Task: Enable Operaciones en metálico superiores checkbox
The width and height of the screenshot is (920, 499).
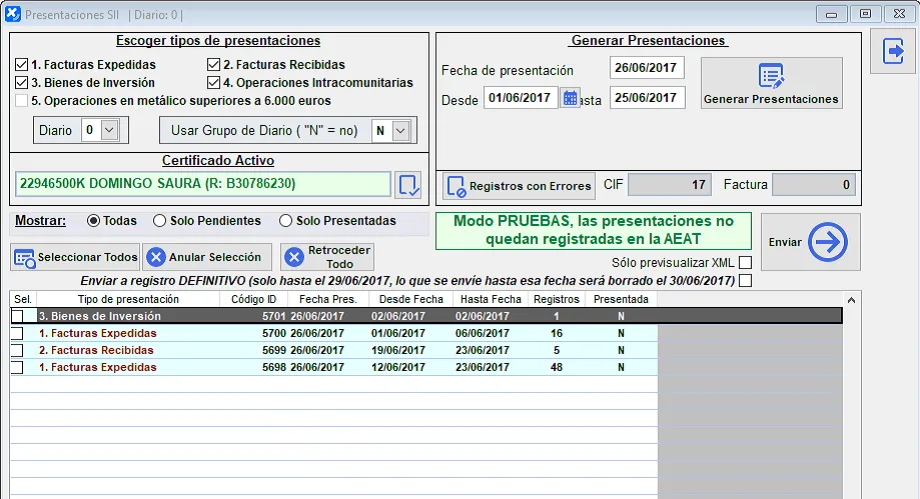Action: click(22, 101)
